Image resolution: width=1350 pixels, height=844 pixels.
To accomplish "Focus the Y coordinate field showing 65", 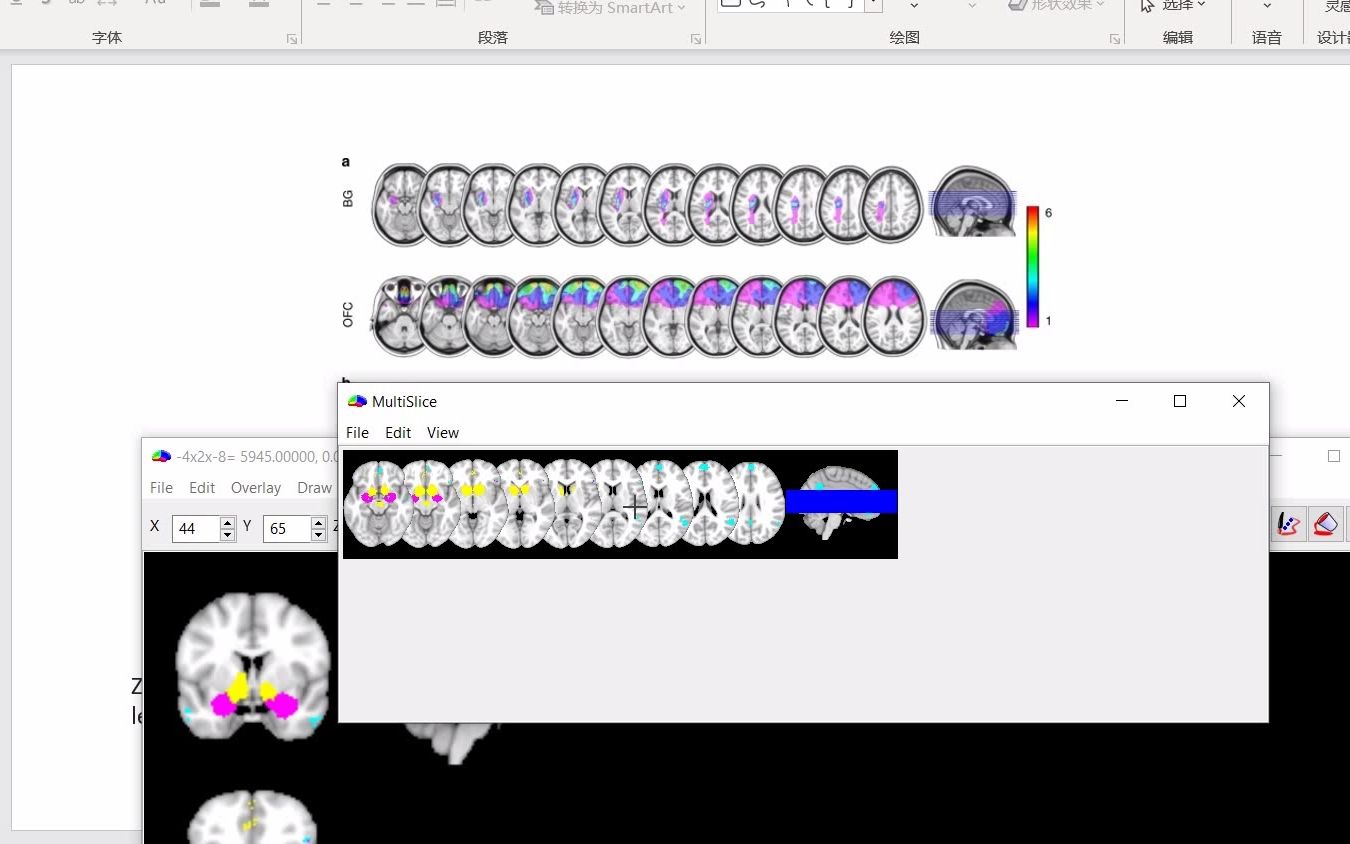I will tap(287, 528).
